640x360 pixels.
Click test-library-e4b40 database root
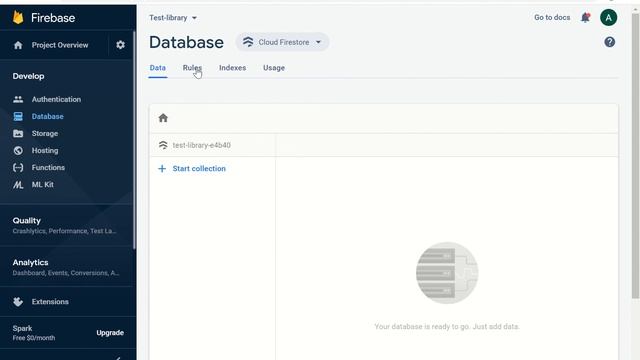[x=201, y=145]
